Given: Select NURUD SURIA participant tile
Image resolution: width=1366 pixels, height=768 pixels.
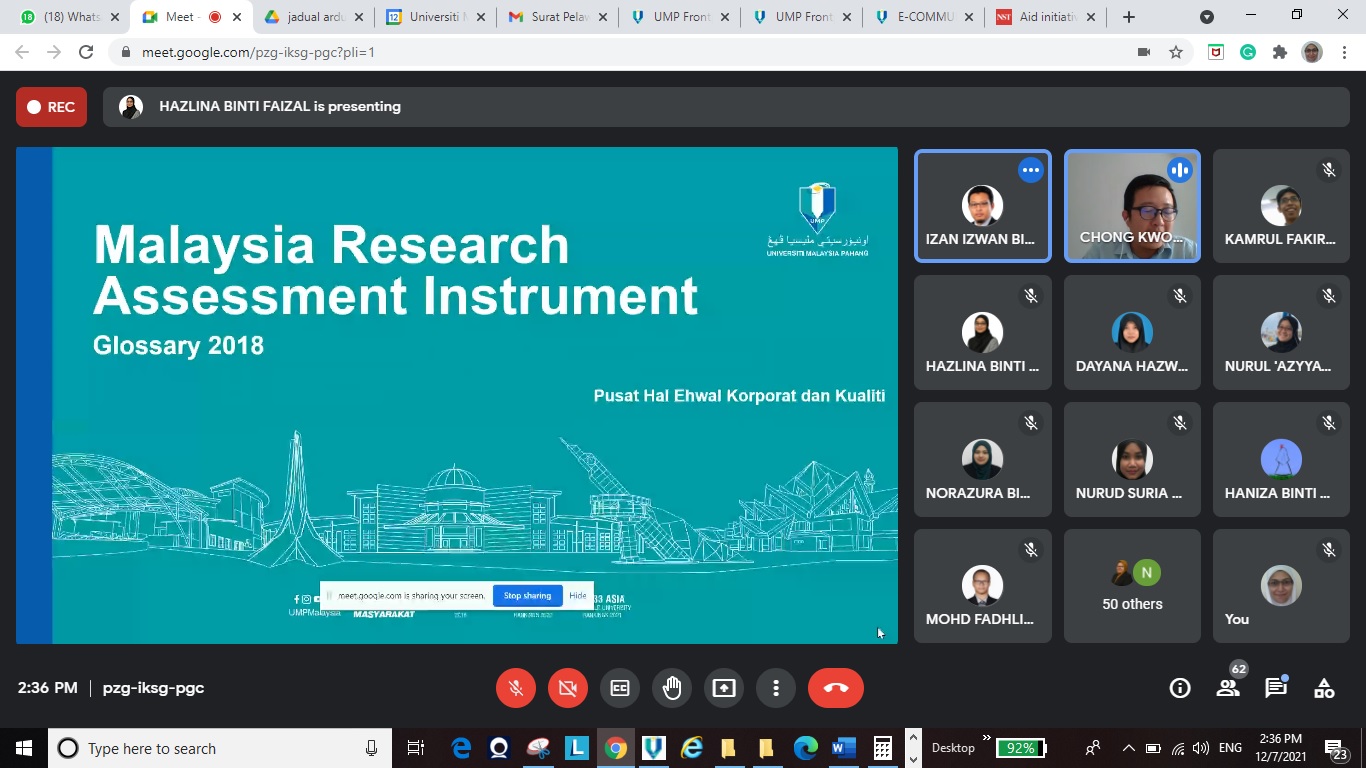Looking at the screenshot, I should (x=1132, y=460).
